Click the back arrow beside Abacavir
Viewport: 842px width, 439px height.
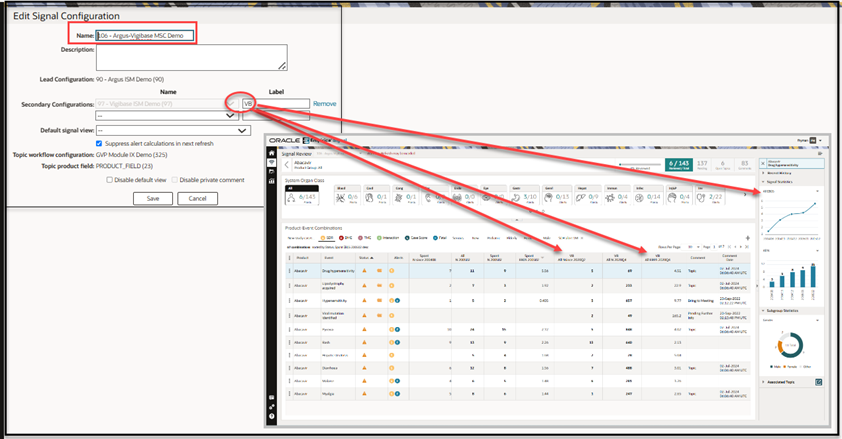coord(287,165)
